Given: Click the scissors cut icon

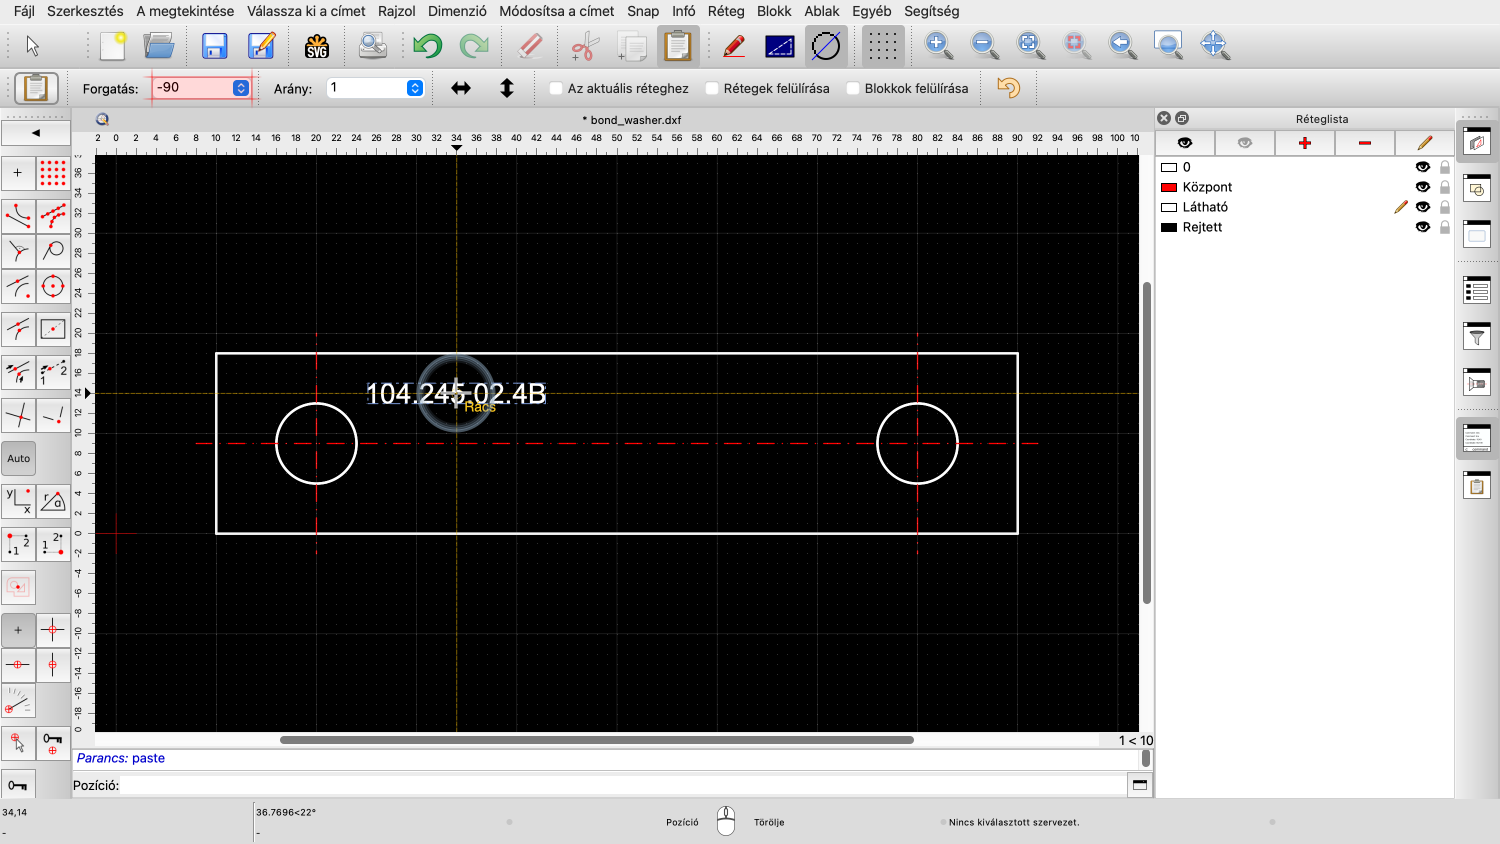Looking at the screenshot, I should click(x=584, y=46).
